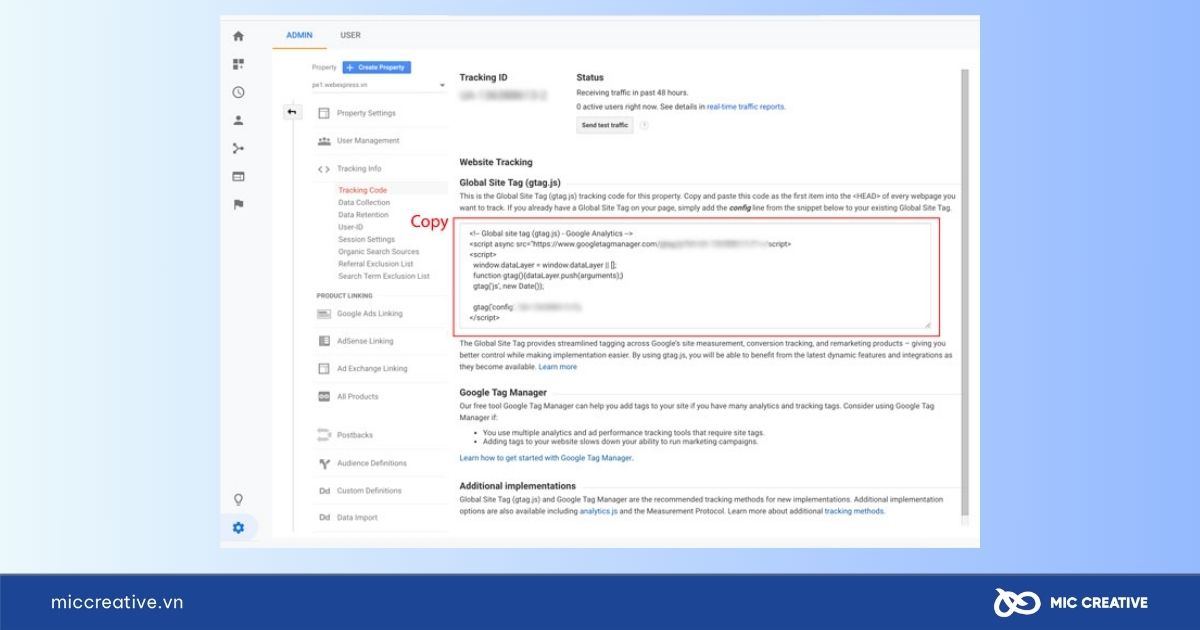Click the help icon next to Send test traffic

[644, 125]
